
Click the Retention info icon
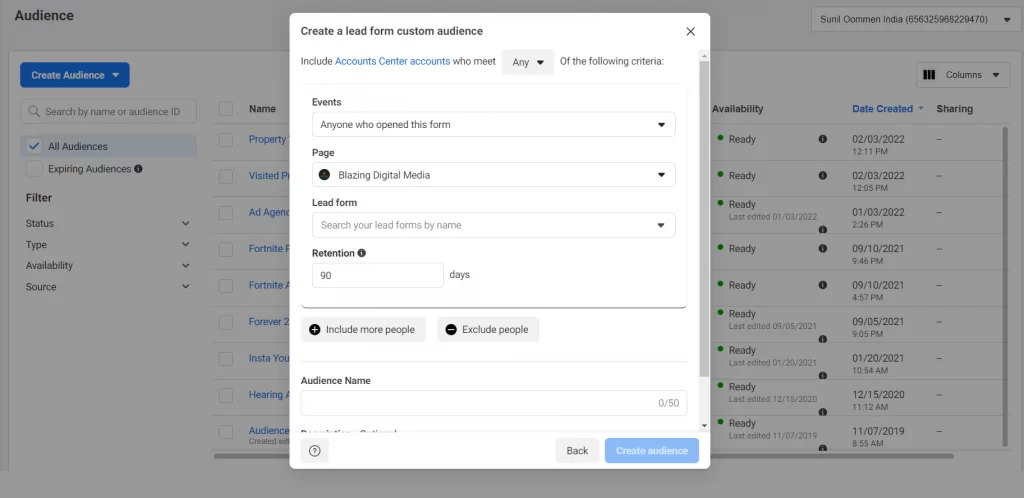point(362,253)
